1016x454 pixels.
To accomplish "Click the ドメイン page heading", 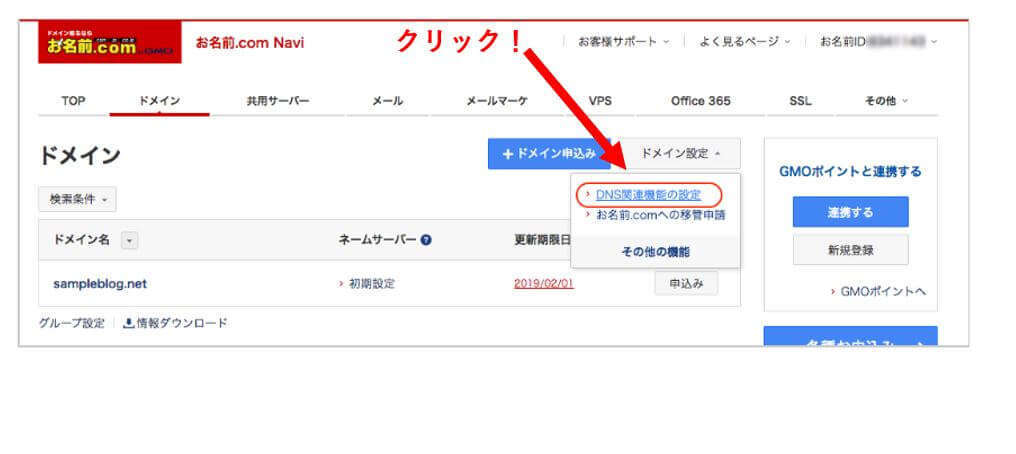I will [80, 155].
